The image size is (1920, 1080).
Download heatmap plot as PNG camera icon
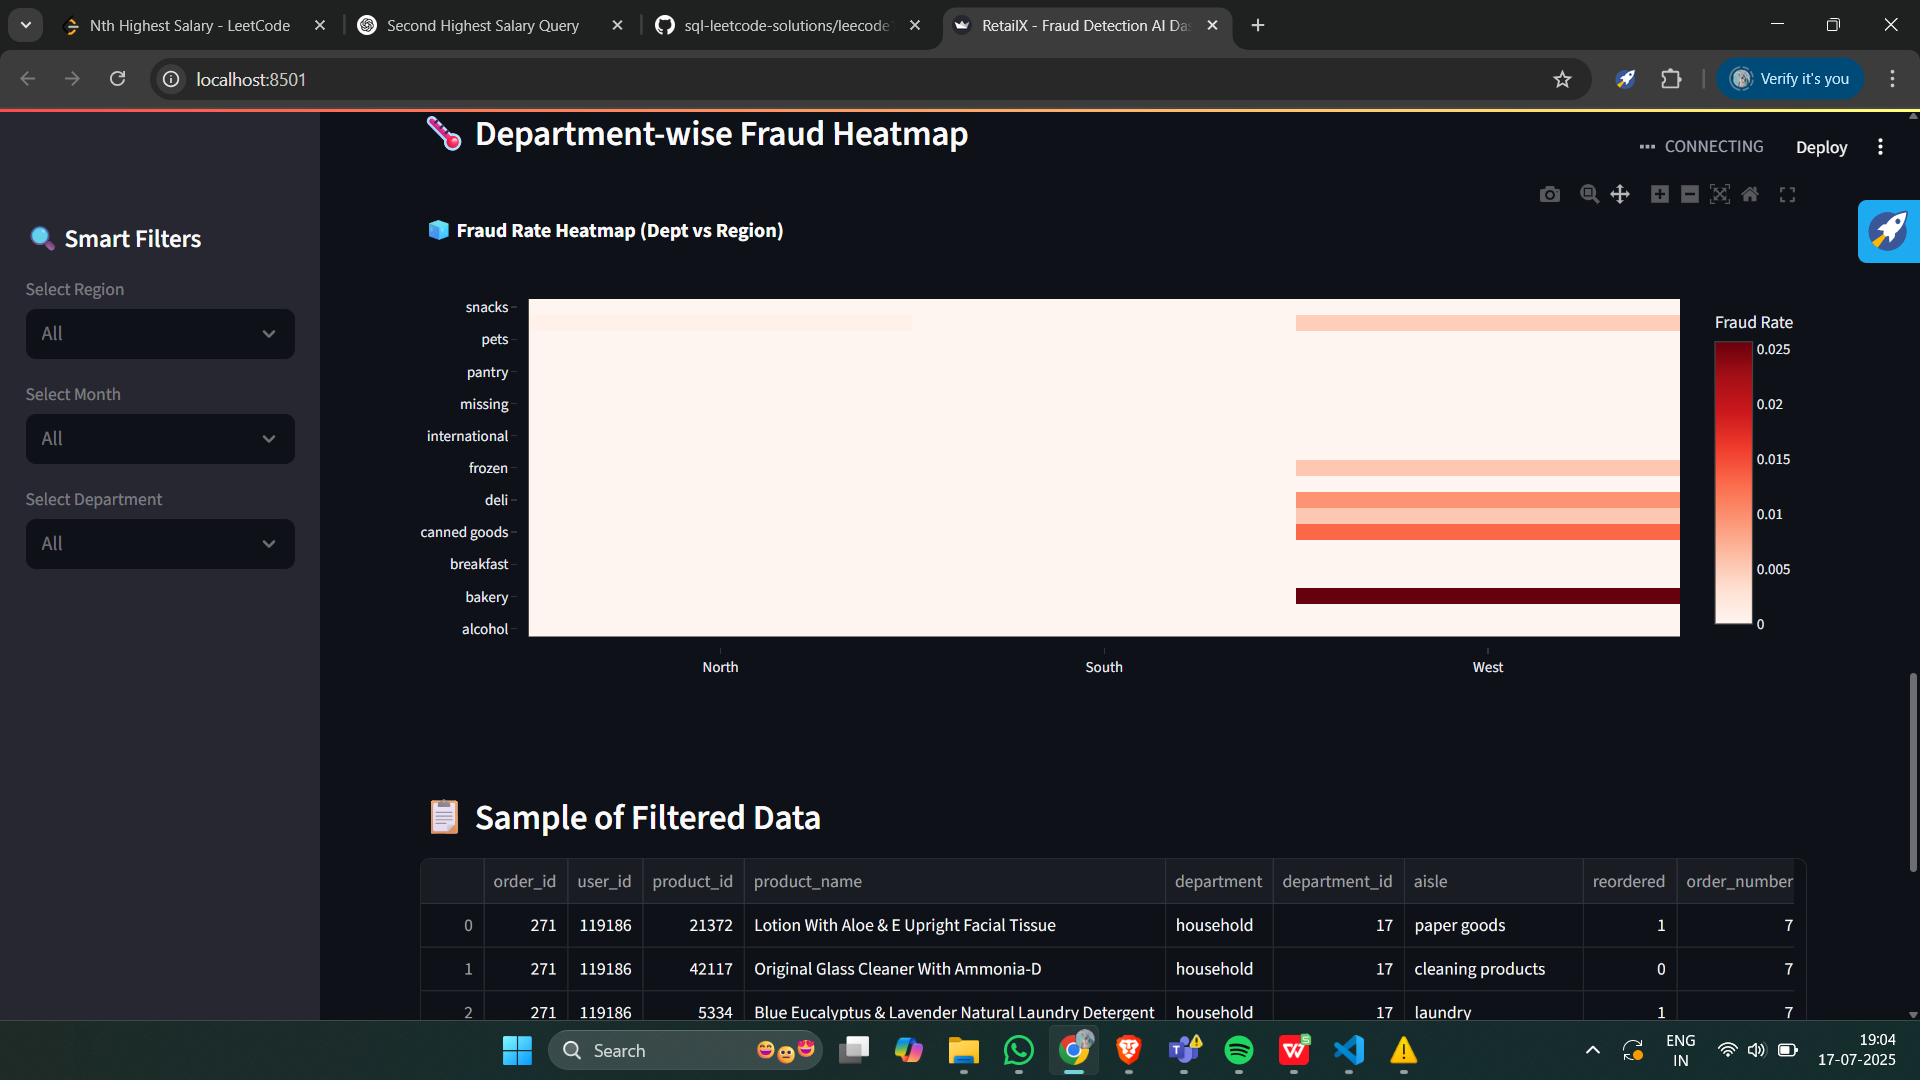(1549, 194)
